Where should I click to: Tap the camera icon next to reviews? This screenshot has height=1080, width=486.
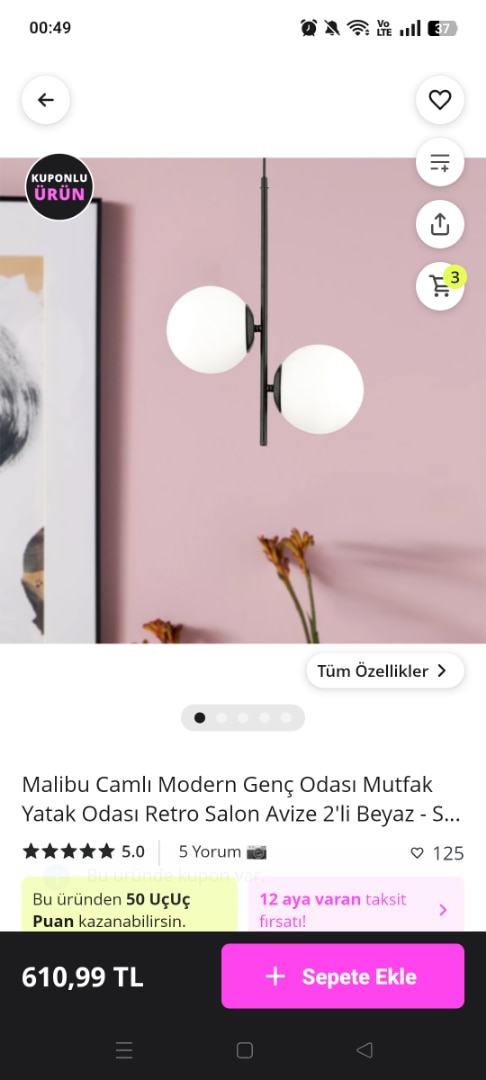(x=257, y=852)
